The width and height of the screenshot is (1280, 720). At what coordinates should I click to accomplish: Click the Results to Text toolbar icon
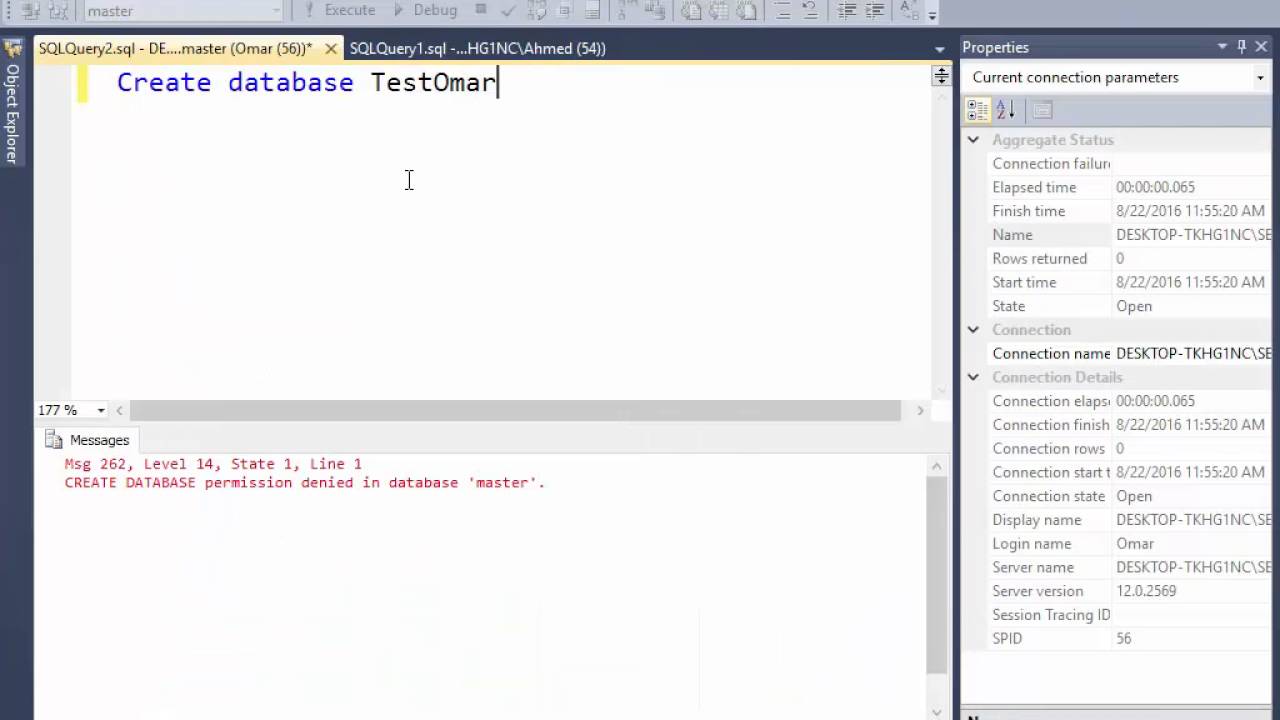coord(691,10)
